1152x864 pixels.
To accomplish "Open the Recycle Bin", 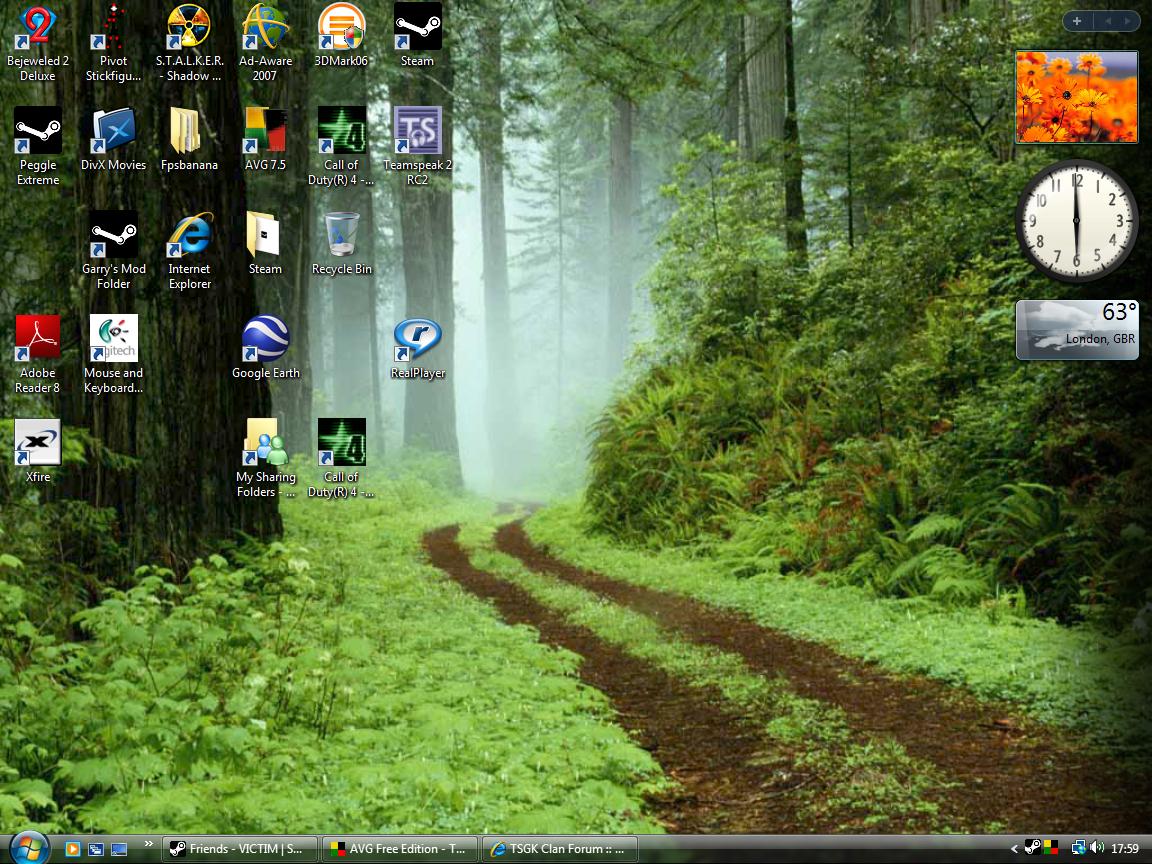I will click(x=341, y=234).
